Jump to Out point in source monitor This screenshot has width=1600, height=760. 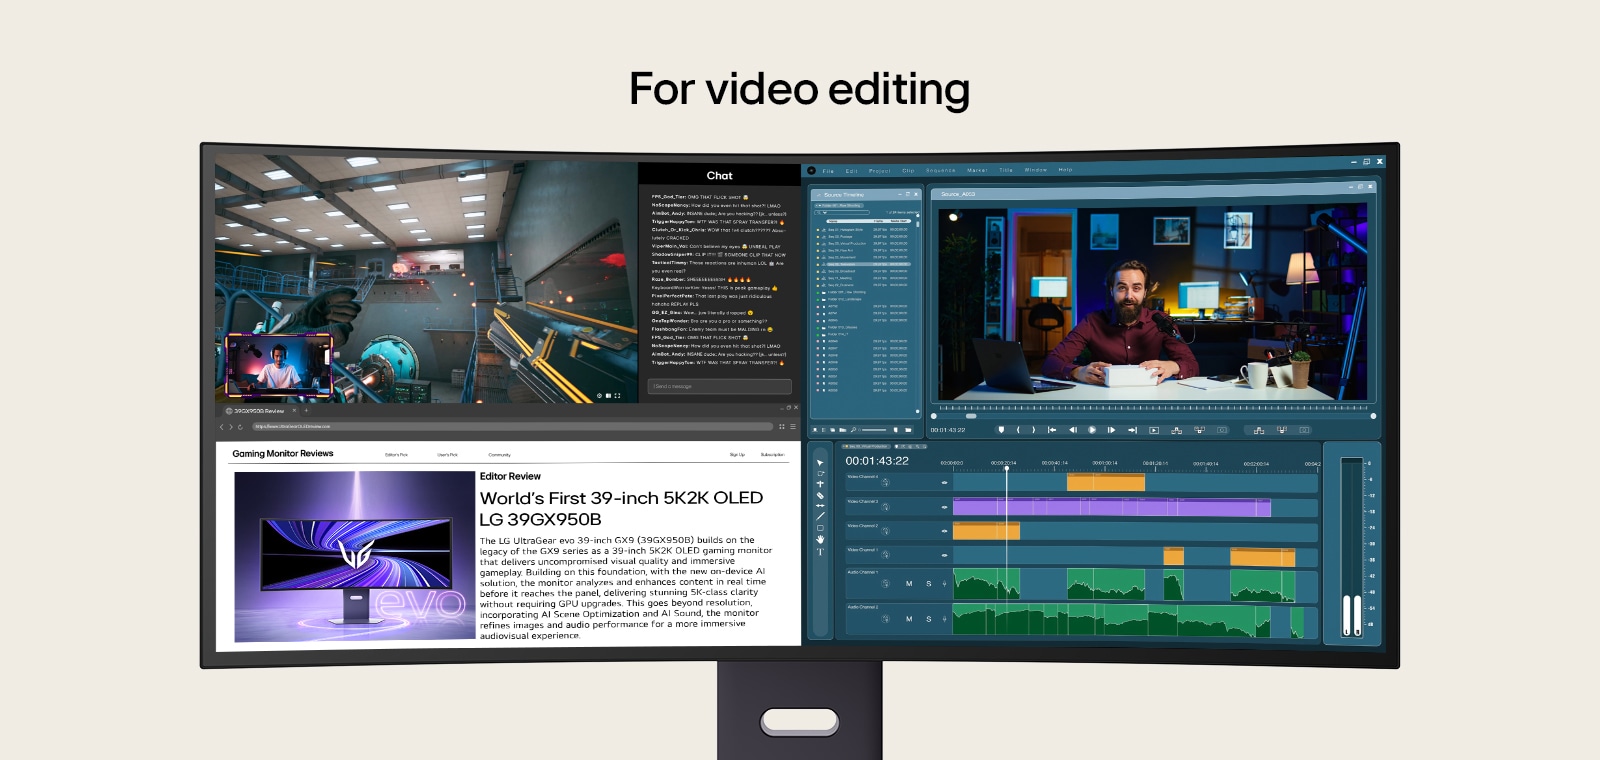1132,430
